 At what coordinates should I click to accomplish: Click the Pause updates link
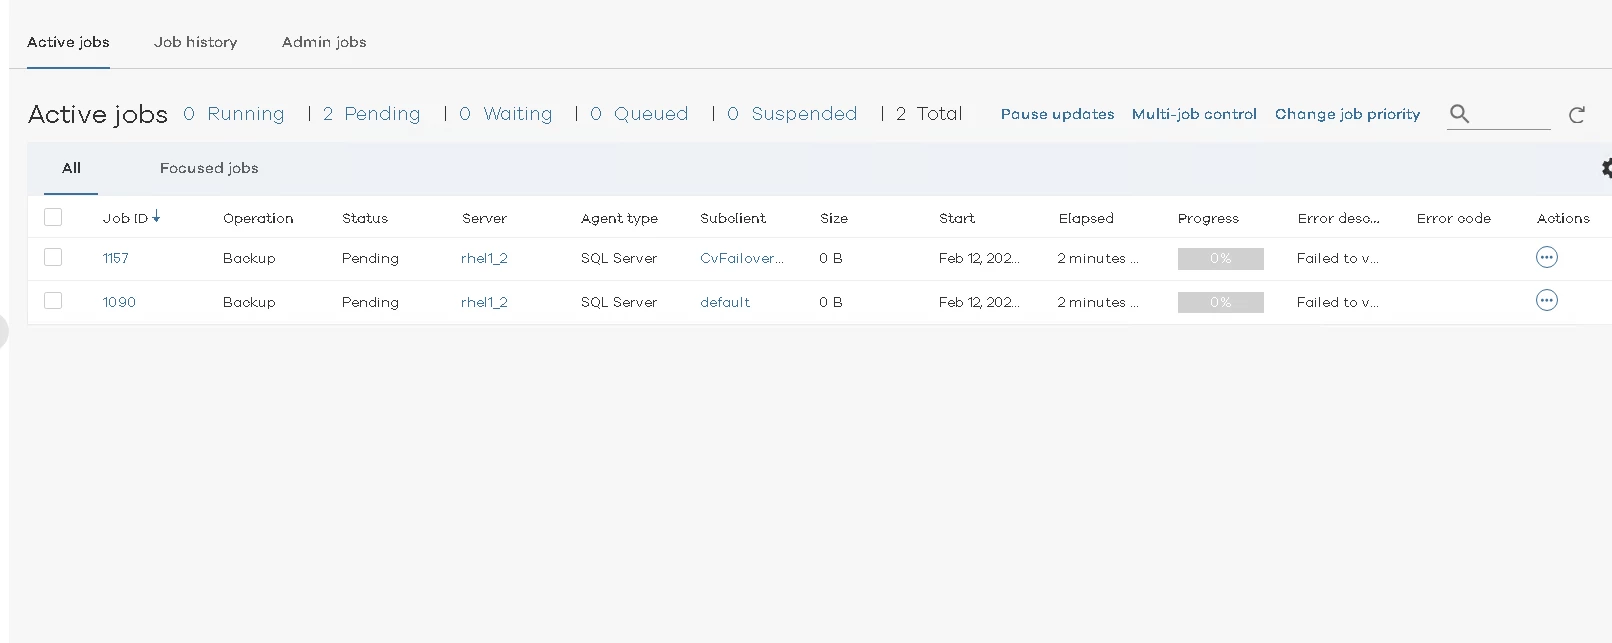click(x=1057, y=114)
